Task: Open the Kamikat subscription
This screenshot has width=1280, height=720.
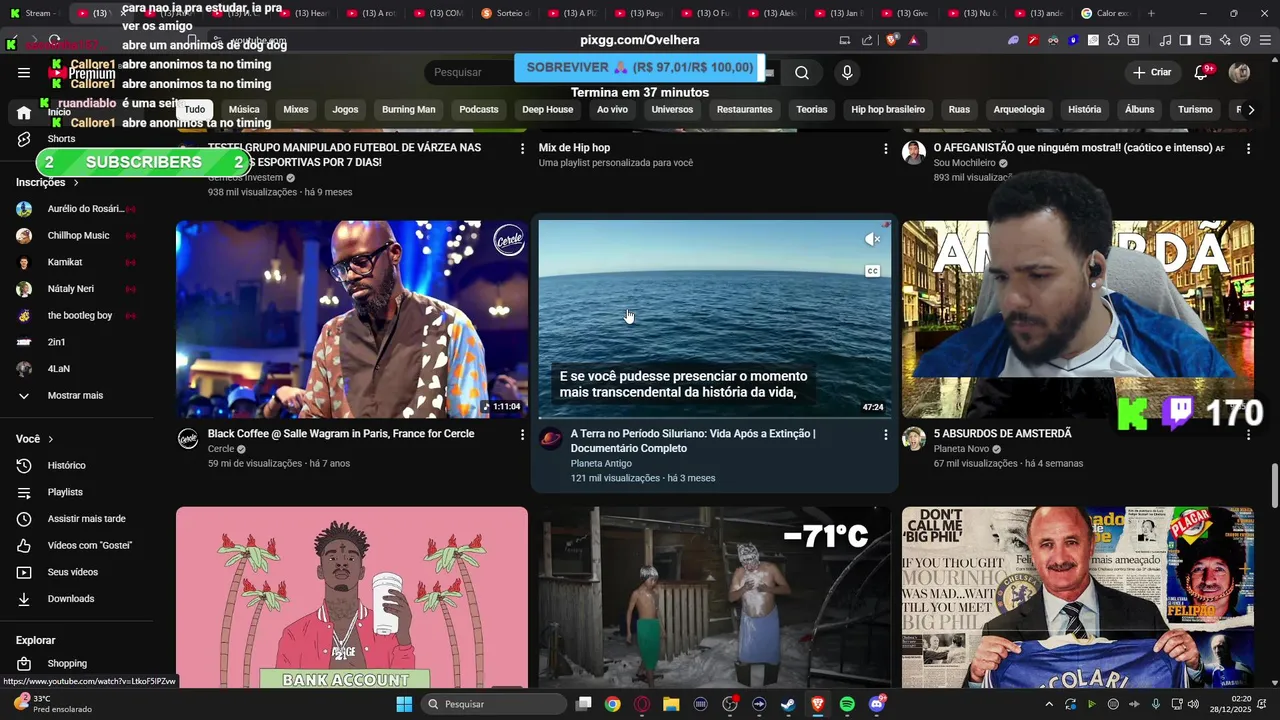Action: pos(64,262)
